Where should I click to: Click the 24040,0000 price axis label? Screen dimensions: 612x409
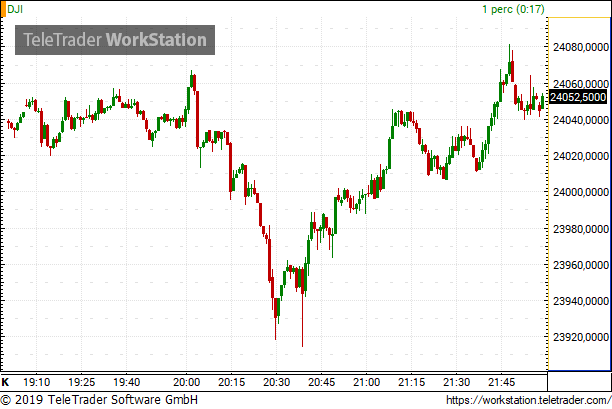[581, 120]
